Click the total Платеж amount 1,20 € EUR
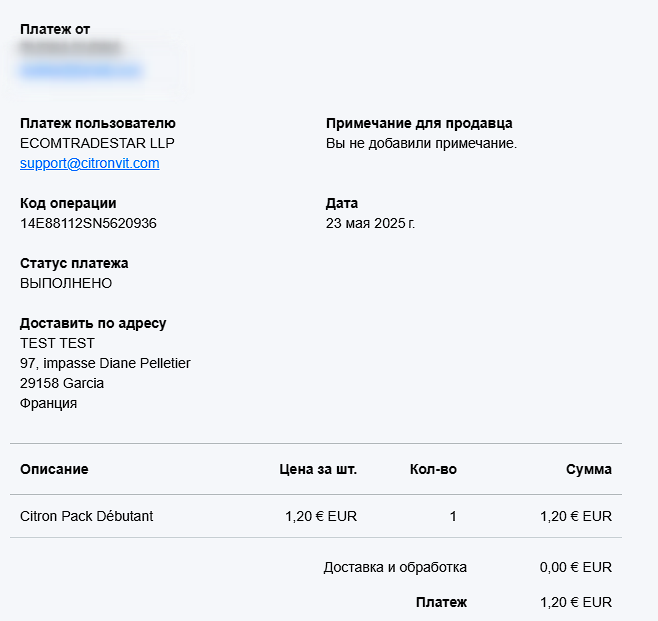 576,603
